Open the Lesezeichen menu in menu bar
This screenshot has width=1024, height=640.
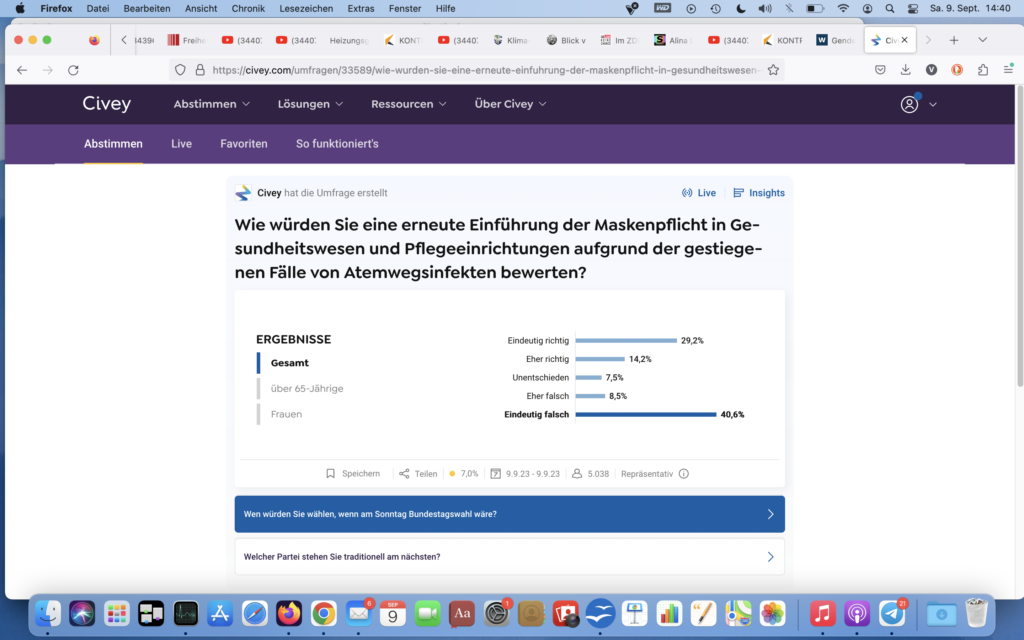(308, 8)
